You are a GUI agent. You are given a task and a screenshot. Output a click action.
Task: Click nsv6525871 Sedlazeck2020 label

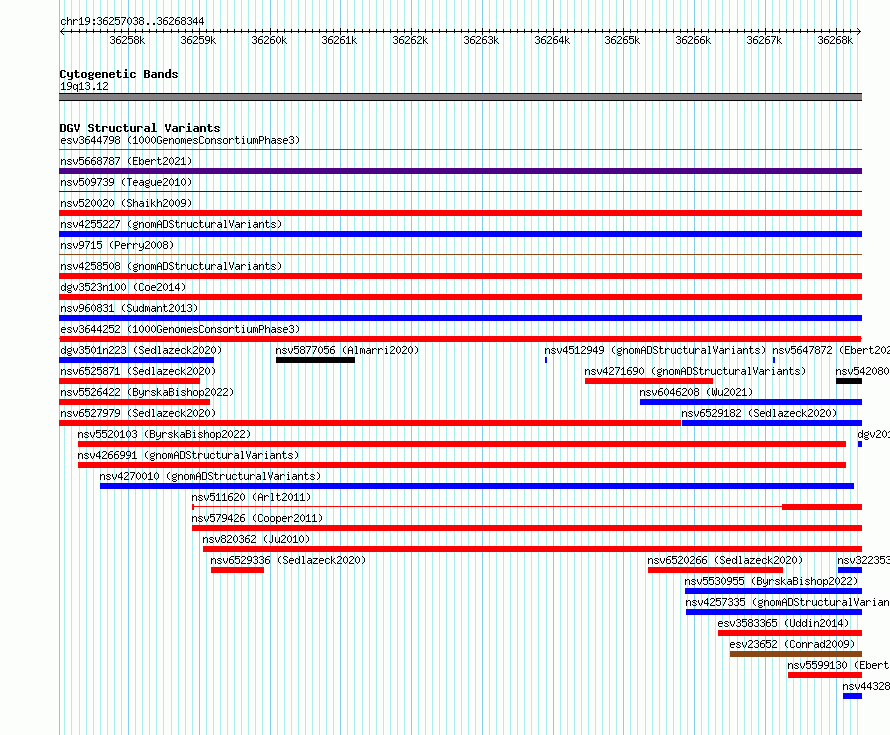[x=138, y=371]
